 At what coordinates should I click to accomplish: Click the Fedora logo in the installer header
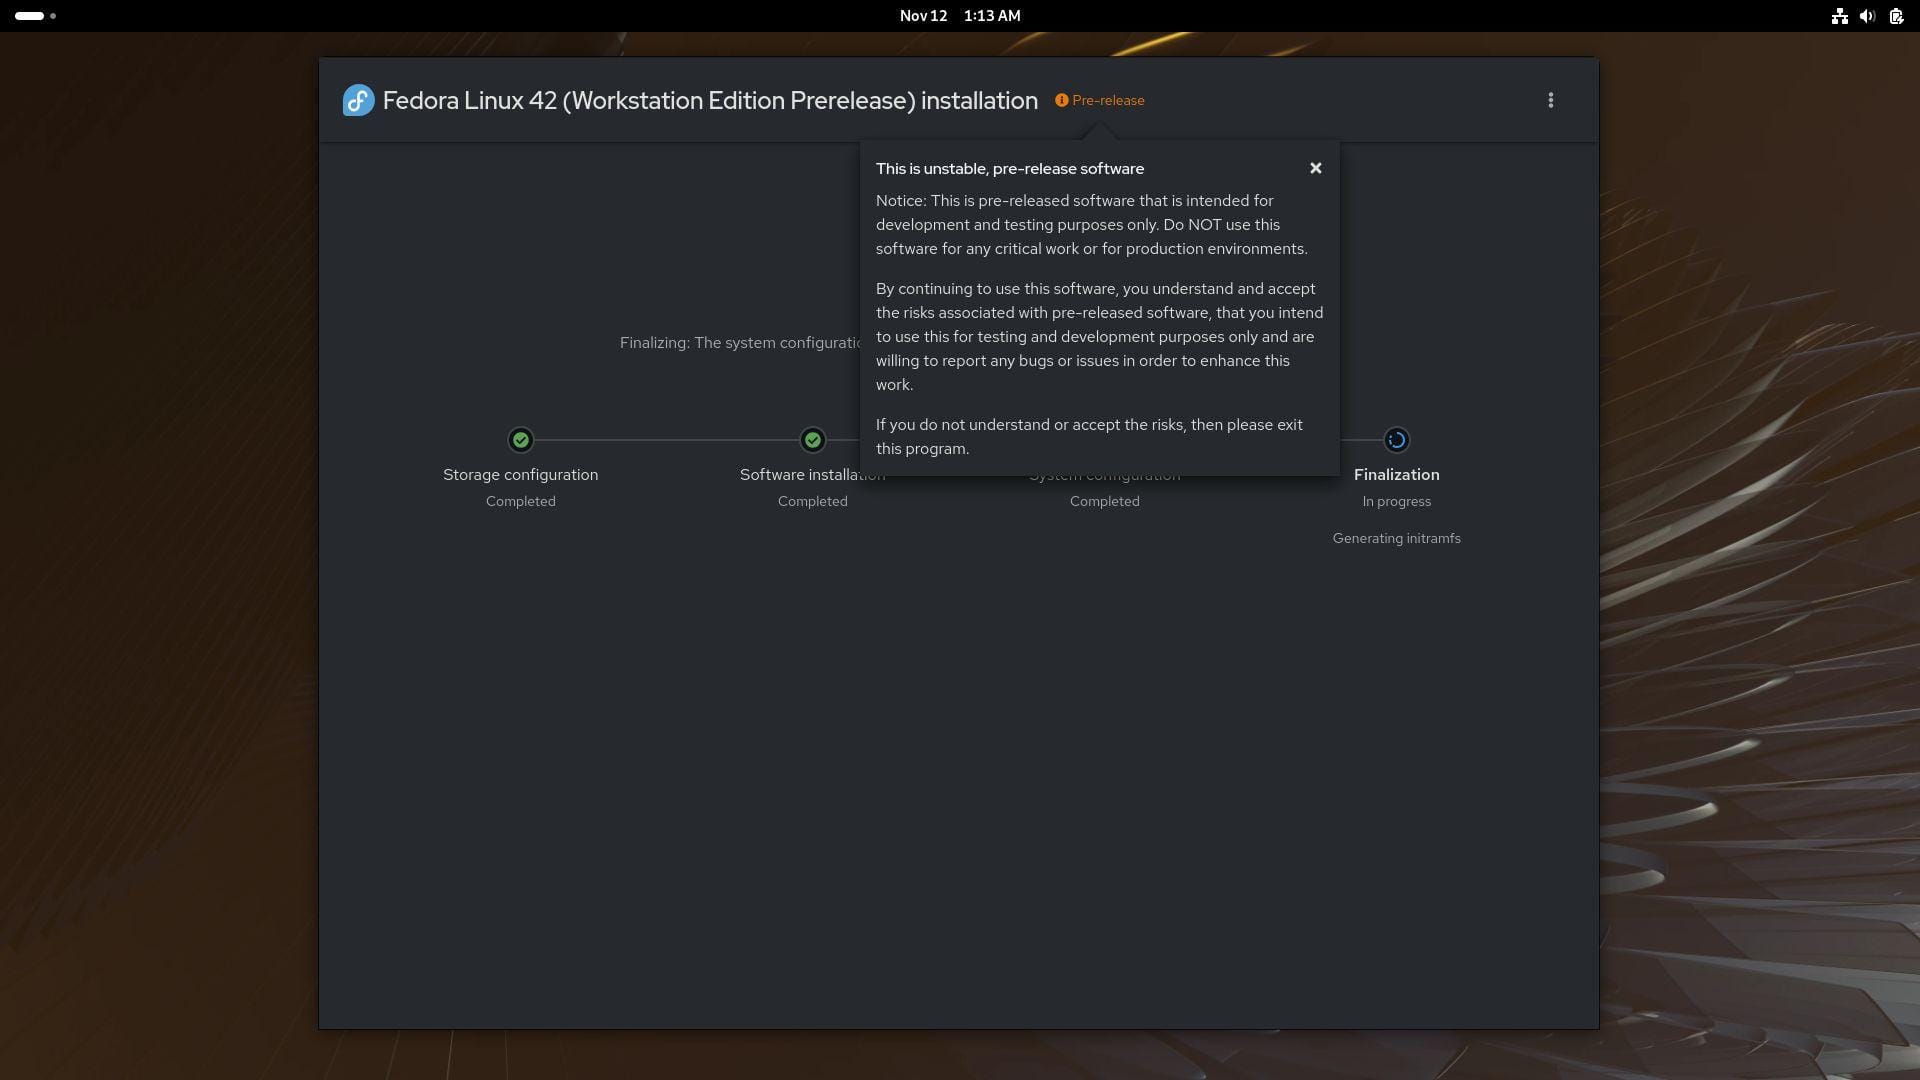click(357, 100)
